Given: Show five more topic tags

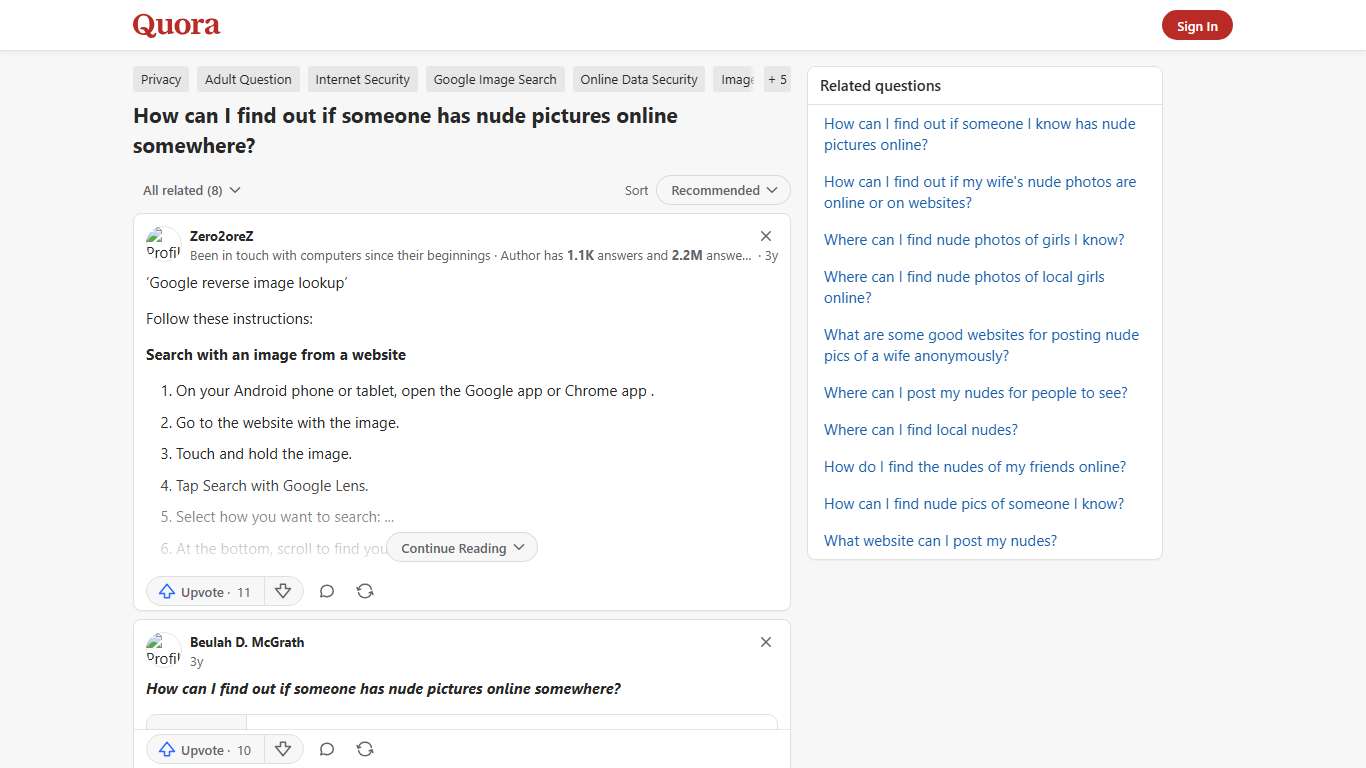Looking at the screenshot, I should [x=777, y=79].
